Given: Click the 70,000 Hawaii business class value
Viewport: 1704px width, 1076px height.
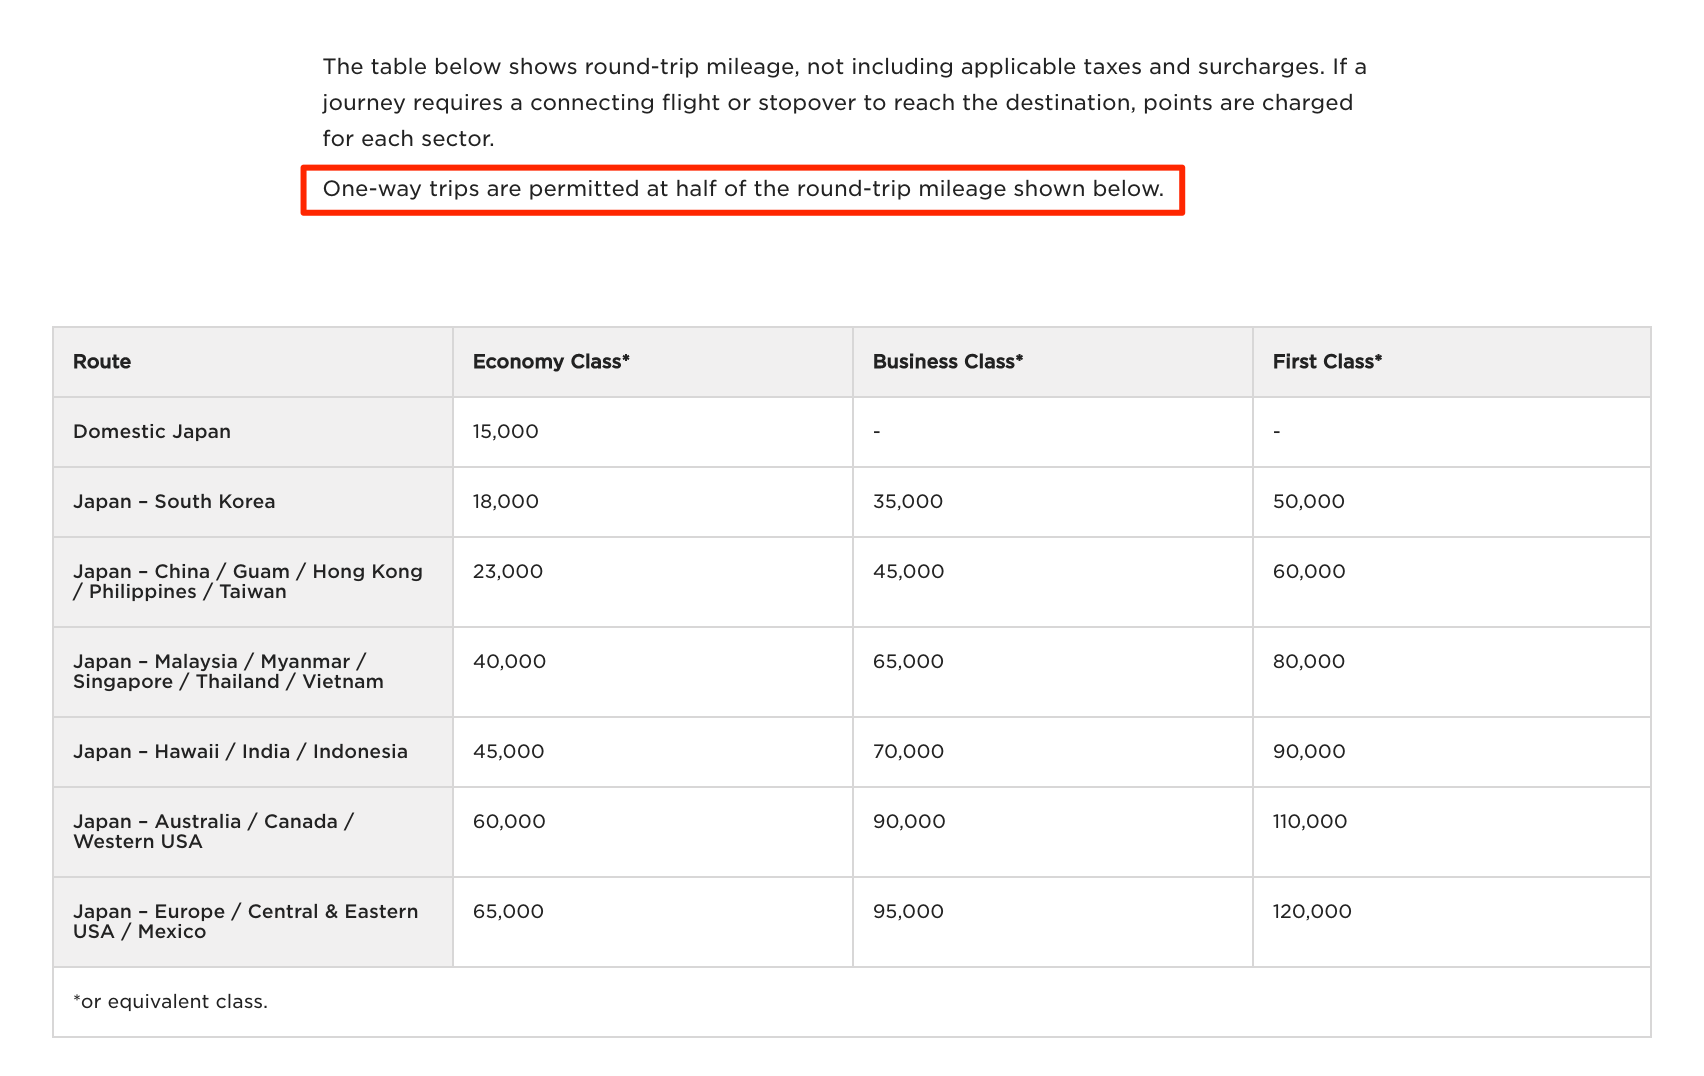Looking at the screenshot, I should 908,752.
